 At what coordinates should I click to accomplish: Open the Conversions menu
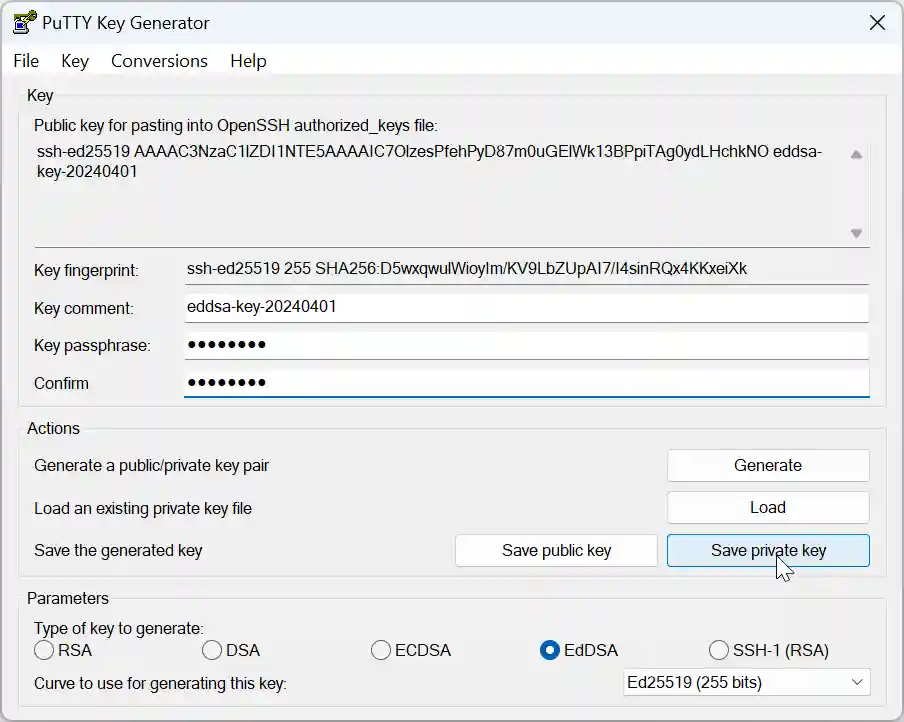point(159,61)
